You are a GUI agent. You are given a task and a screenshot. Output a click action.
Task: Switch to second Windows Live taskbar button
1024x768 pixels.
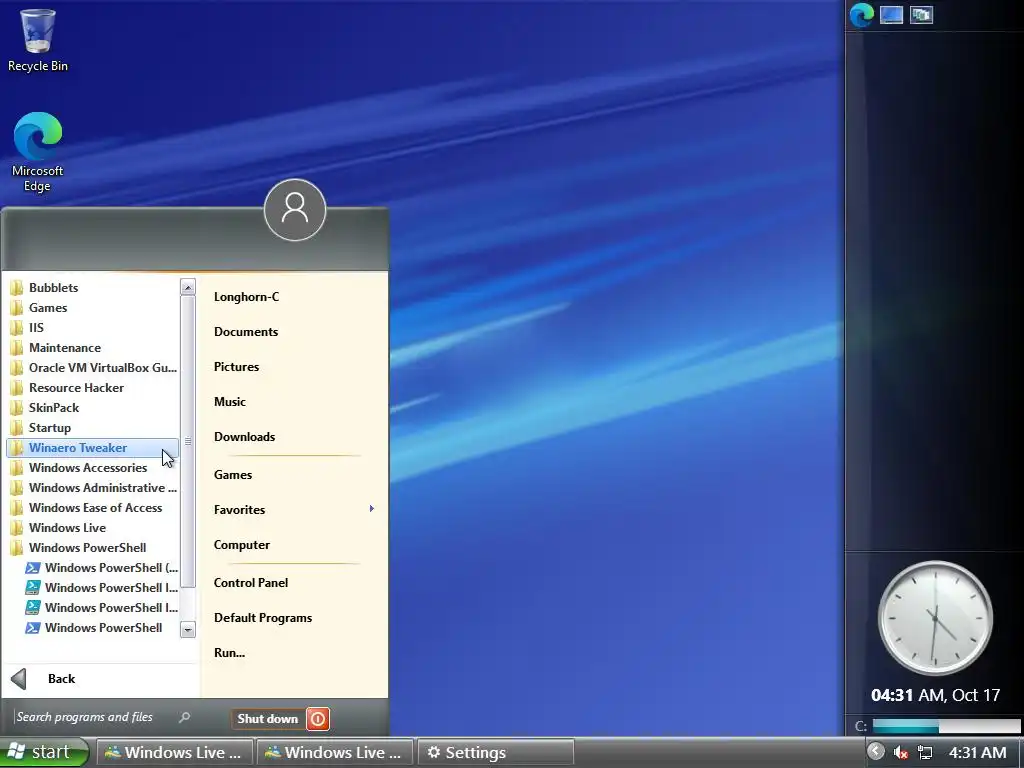(334, 752)
